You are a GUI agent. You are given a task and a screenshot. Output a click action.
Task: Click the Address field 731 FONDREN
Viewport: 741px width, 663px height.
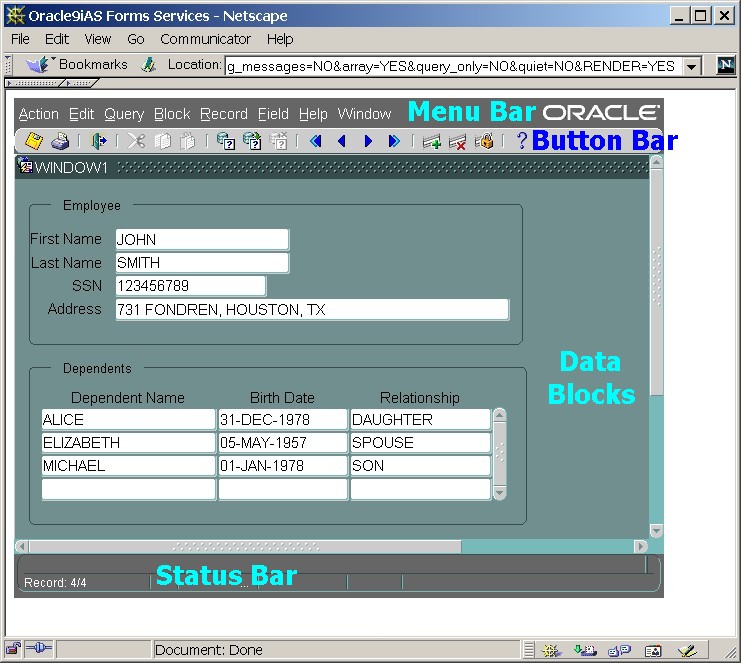point(312,310)
